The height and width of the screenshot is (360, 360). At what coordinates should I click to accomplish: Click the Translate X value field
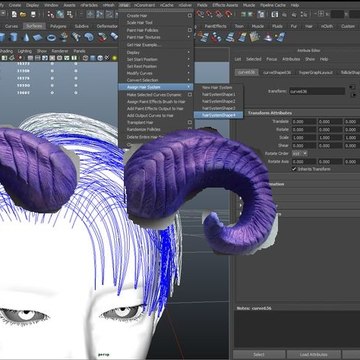click(304, 122)
